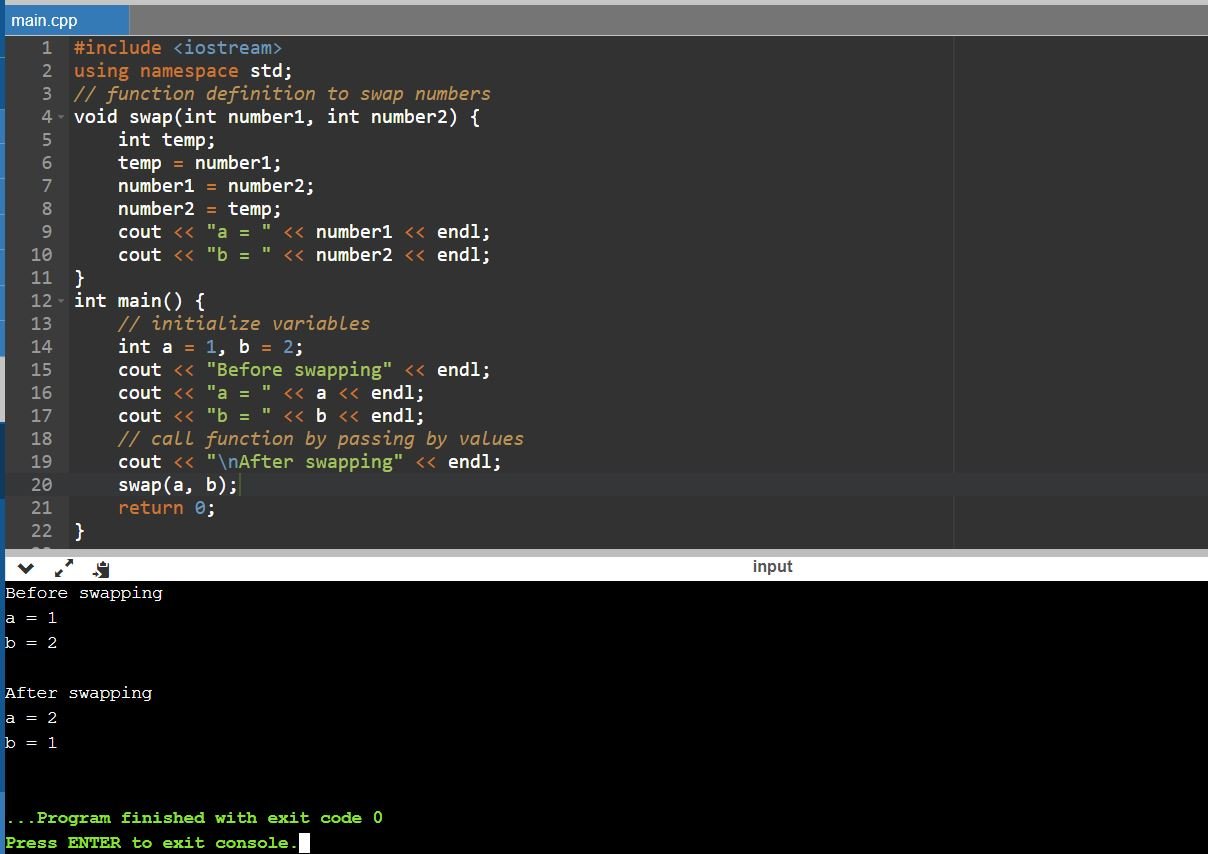Click 'Press ENTER to exit console.' prompt

152,843
